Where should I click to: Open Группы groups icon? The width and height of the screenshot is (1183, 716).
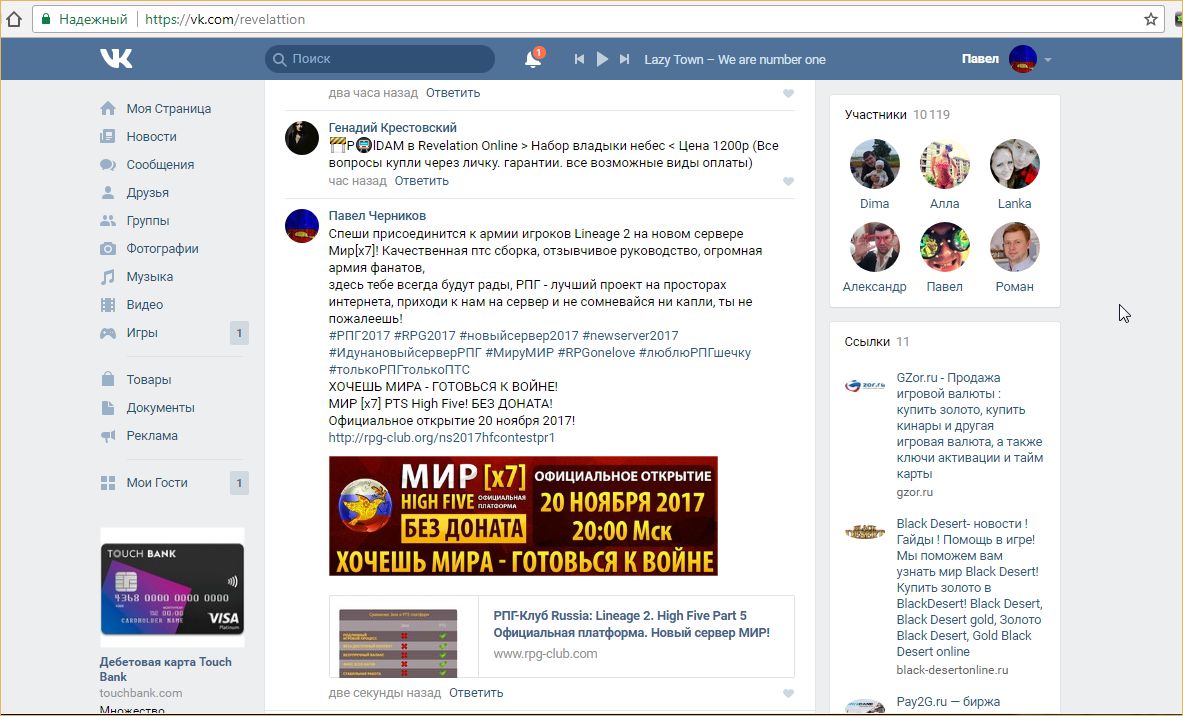click(x=108, y=220)
